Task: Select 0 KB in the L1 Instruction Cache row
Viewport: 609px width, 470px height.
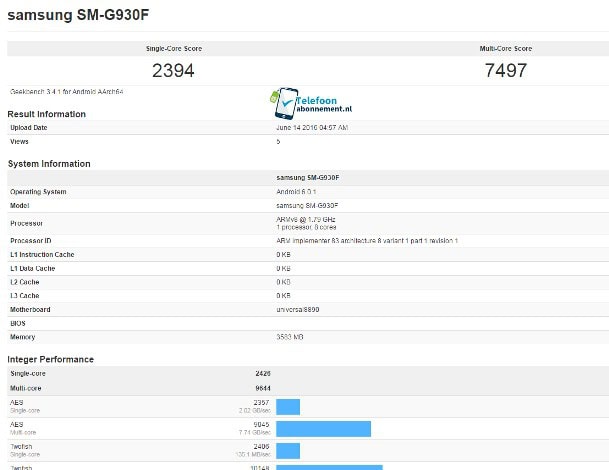Action: click(283, 254)
